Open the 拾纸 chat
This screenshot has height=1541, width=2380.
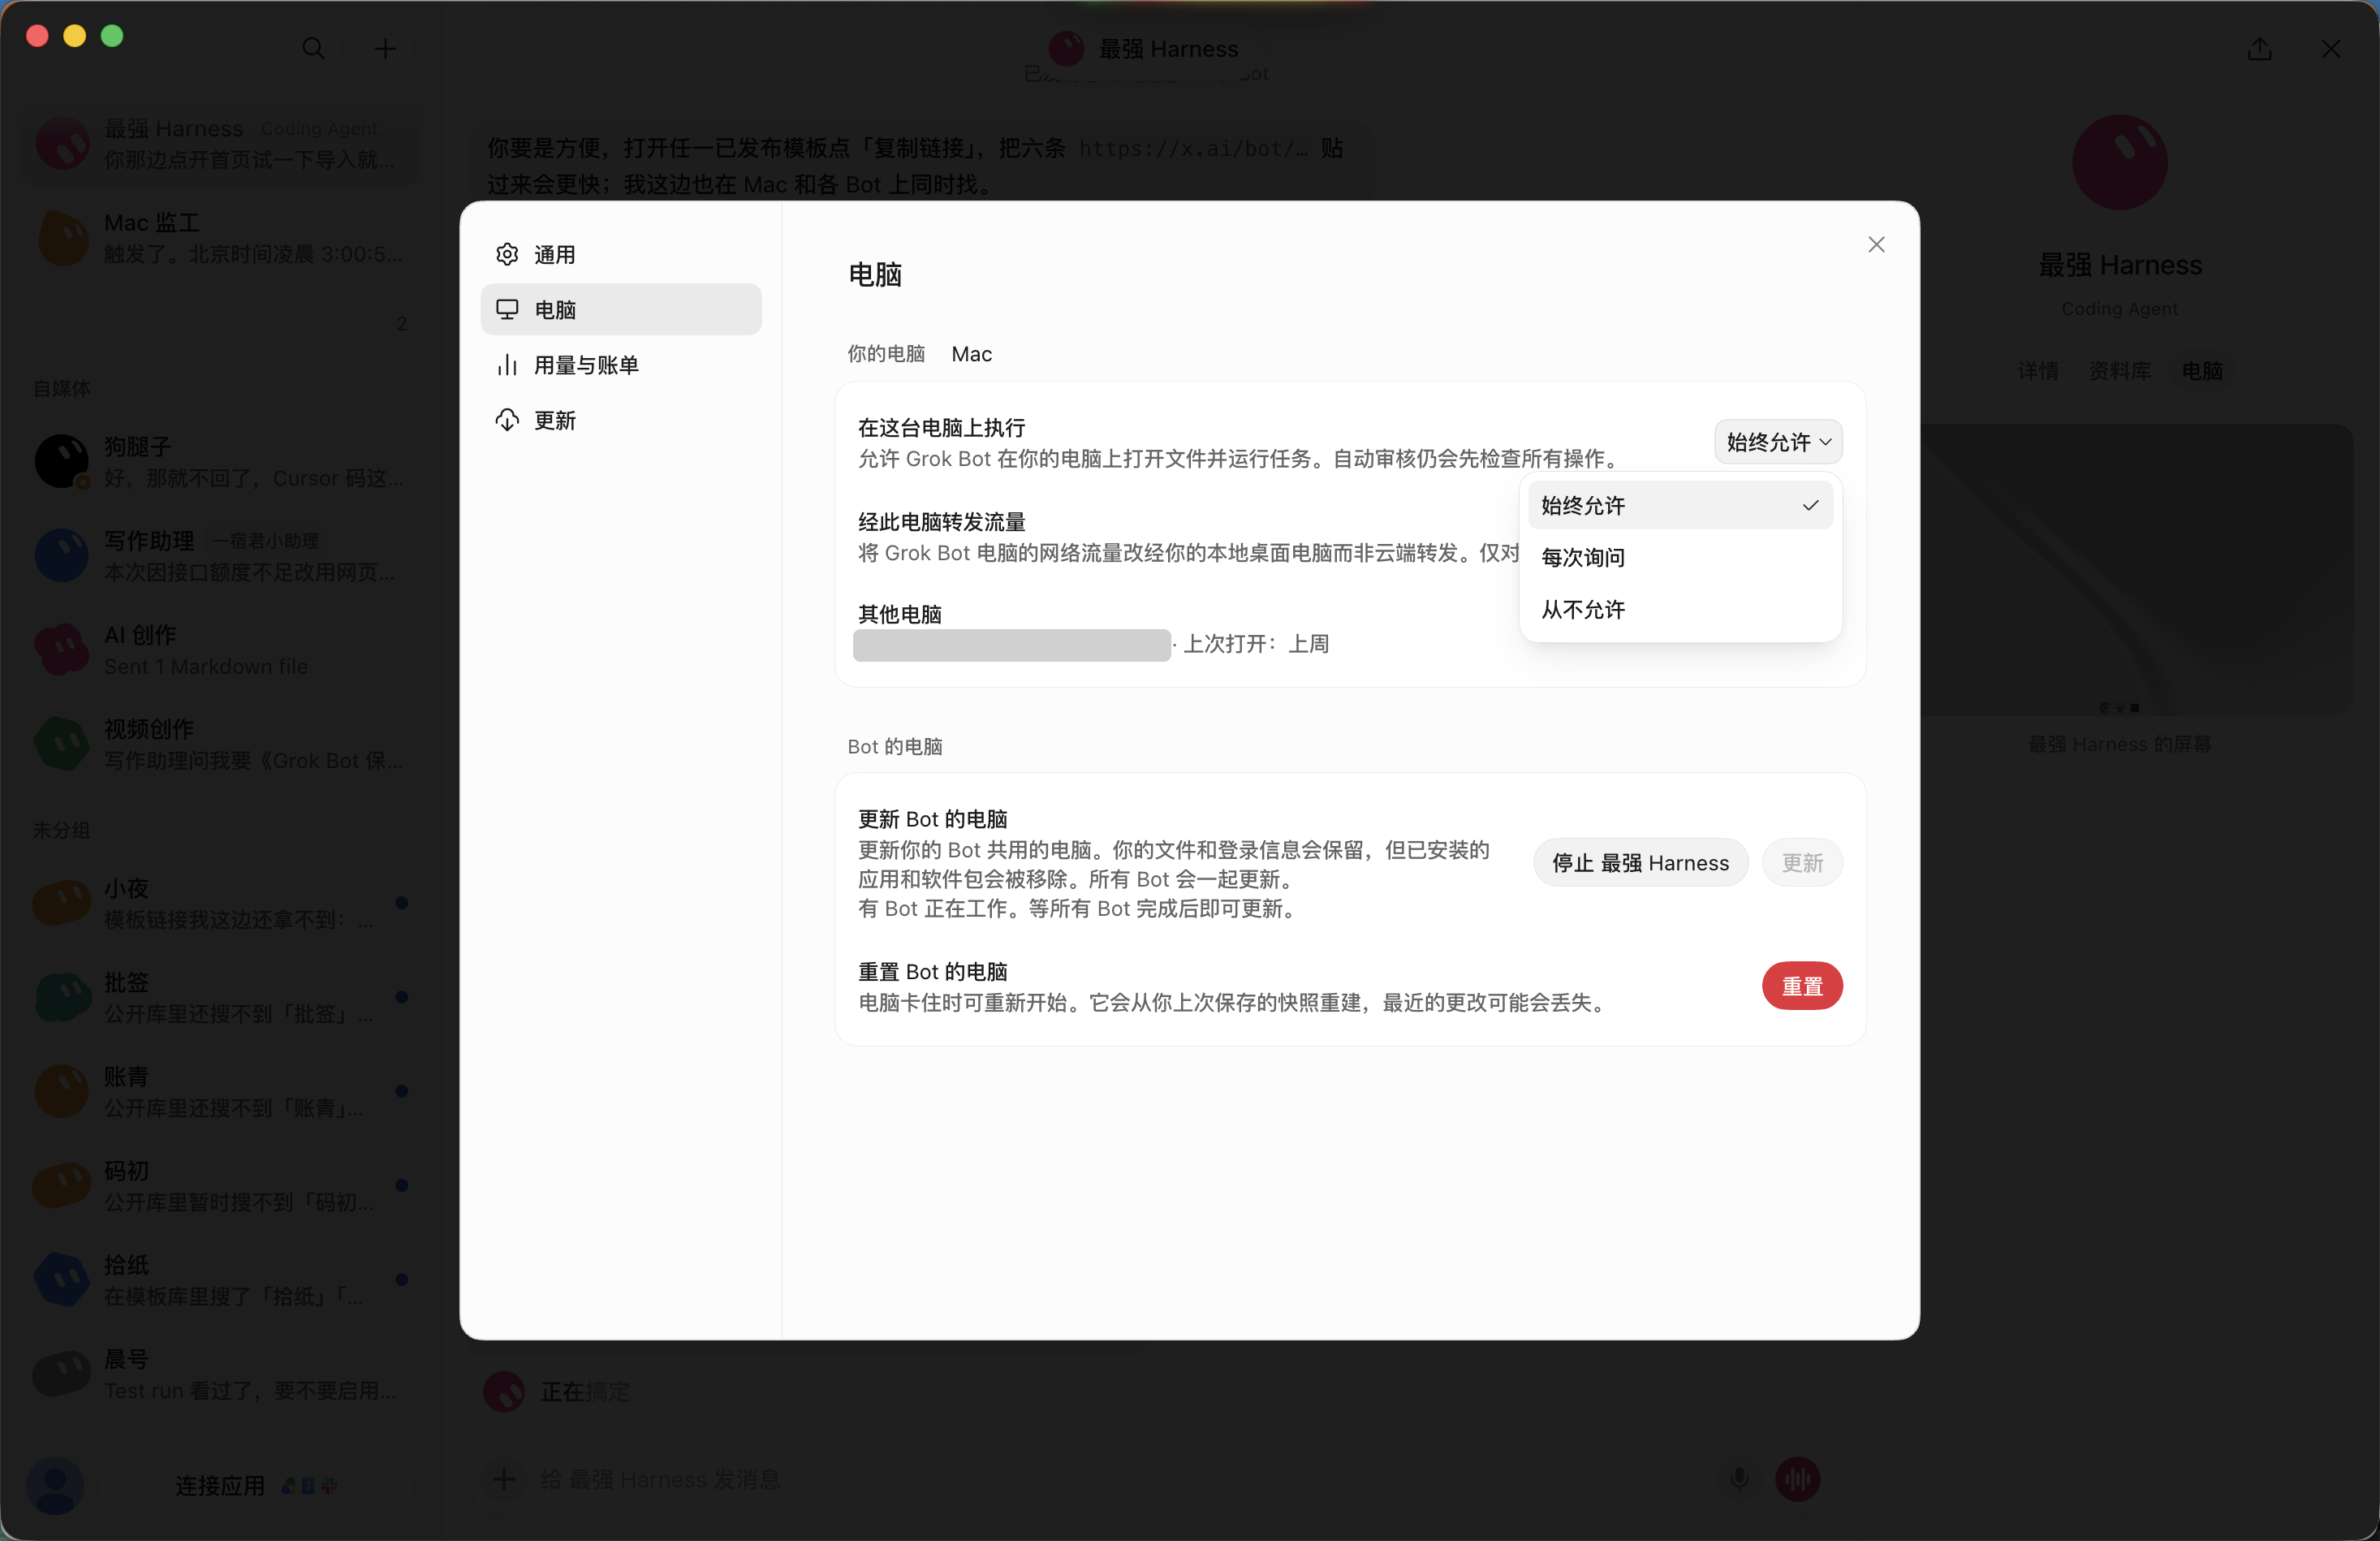pyautogui.click(x=221, y=1279)
